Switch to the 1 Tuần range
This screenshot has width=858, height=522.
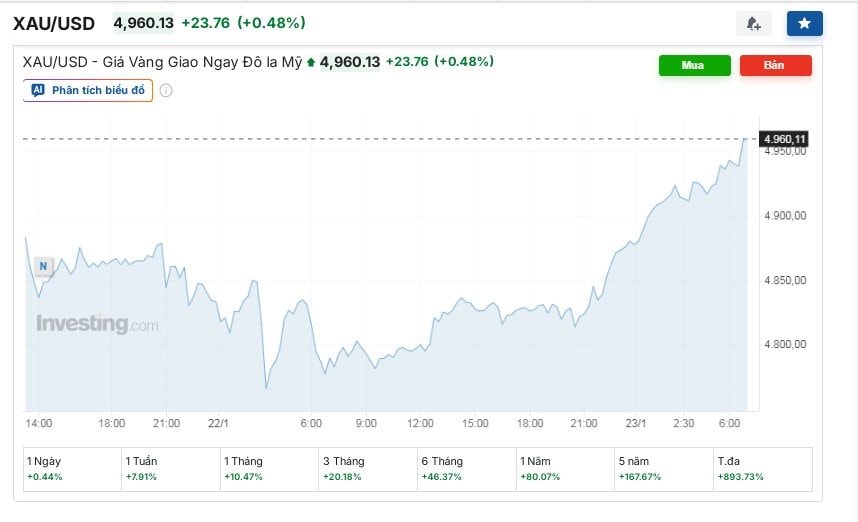tap(169, 468)
